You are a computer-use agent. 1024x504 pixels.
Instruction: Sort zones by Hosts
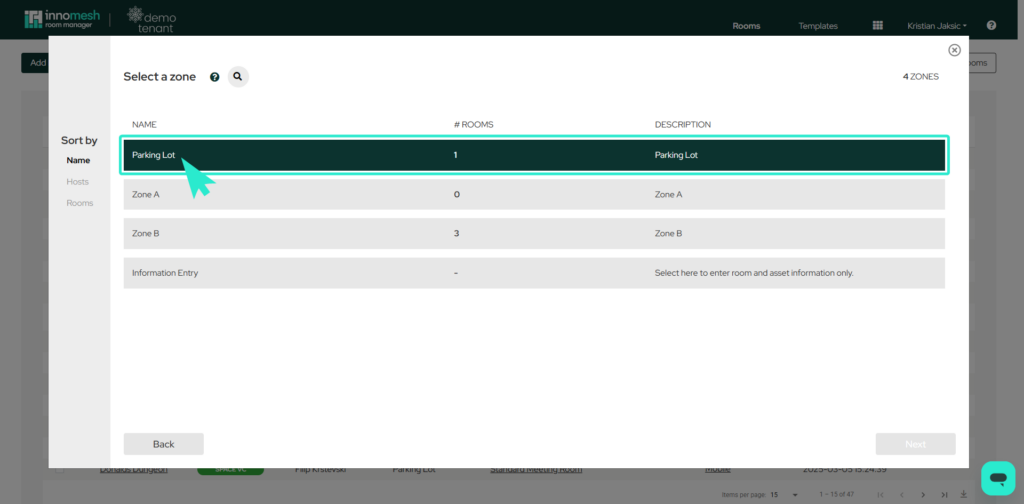[x=77, y=182]
